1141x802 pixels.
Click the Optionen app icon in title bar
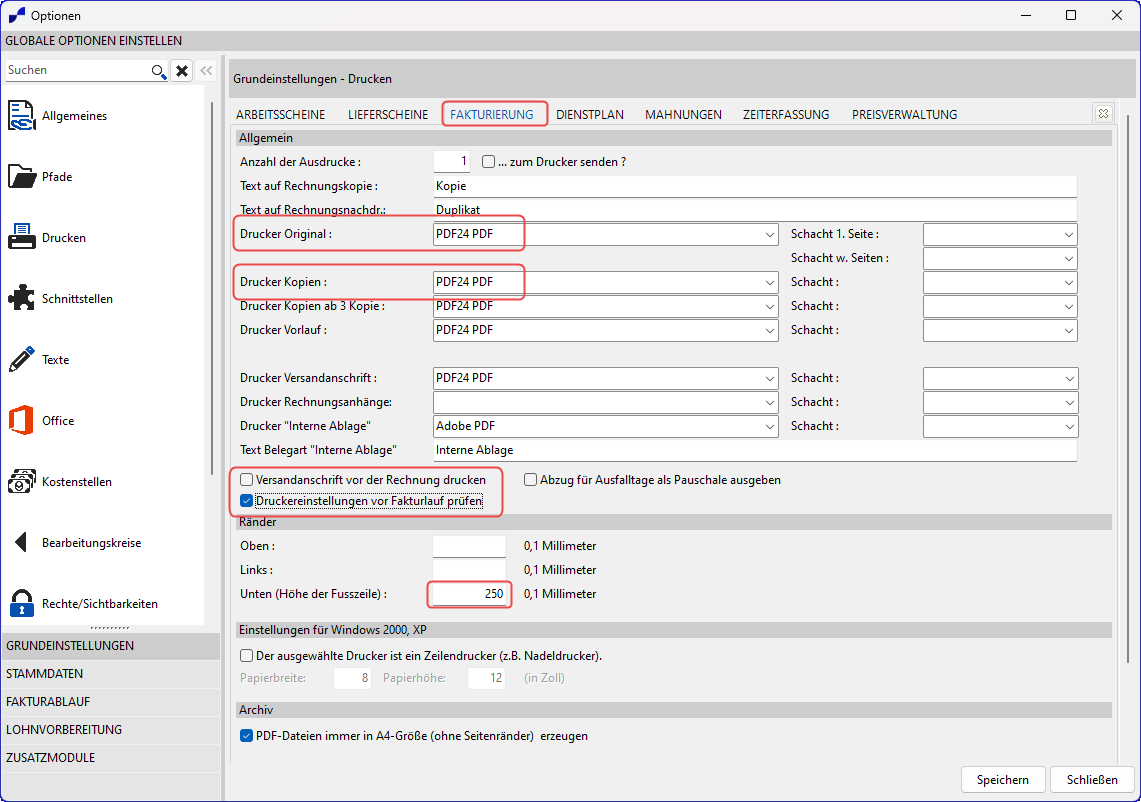tap(16, 15)
